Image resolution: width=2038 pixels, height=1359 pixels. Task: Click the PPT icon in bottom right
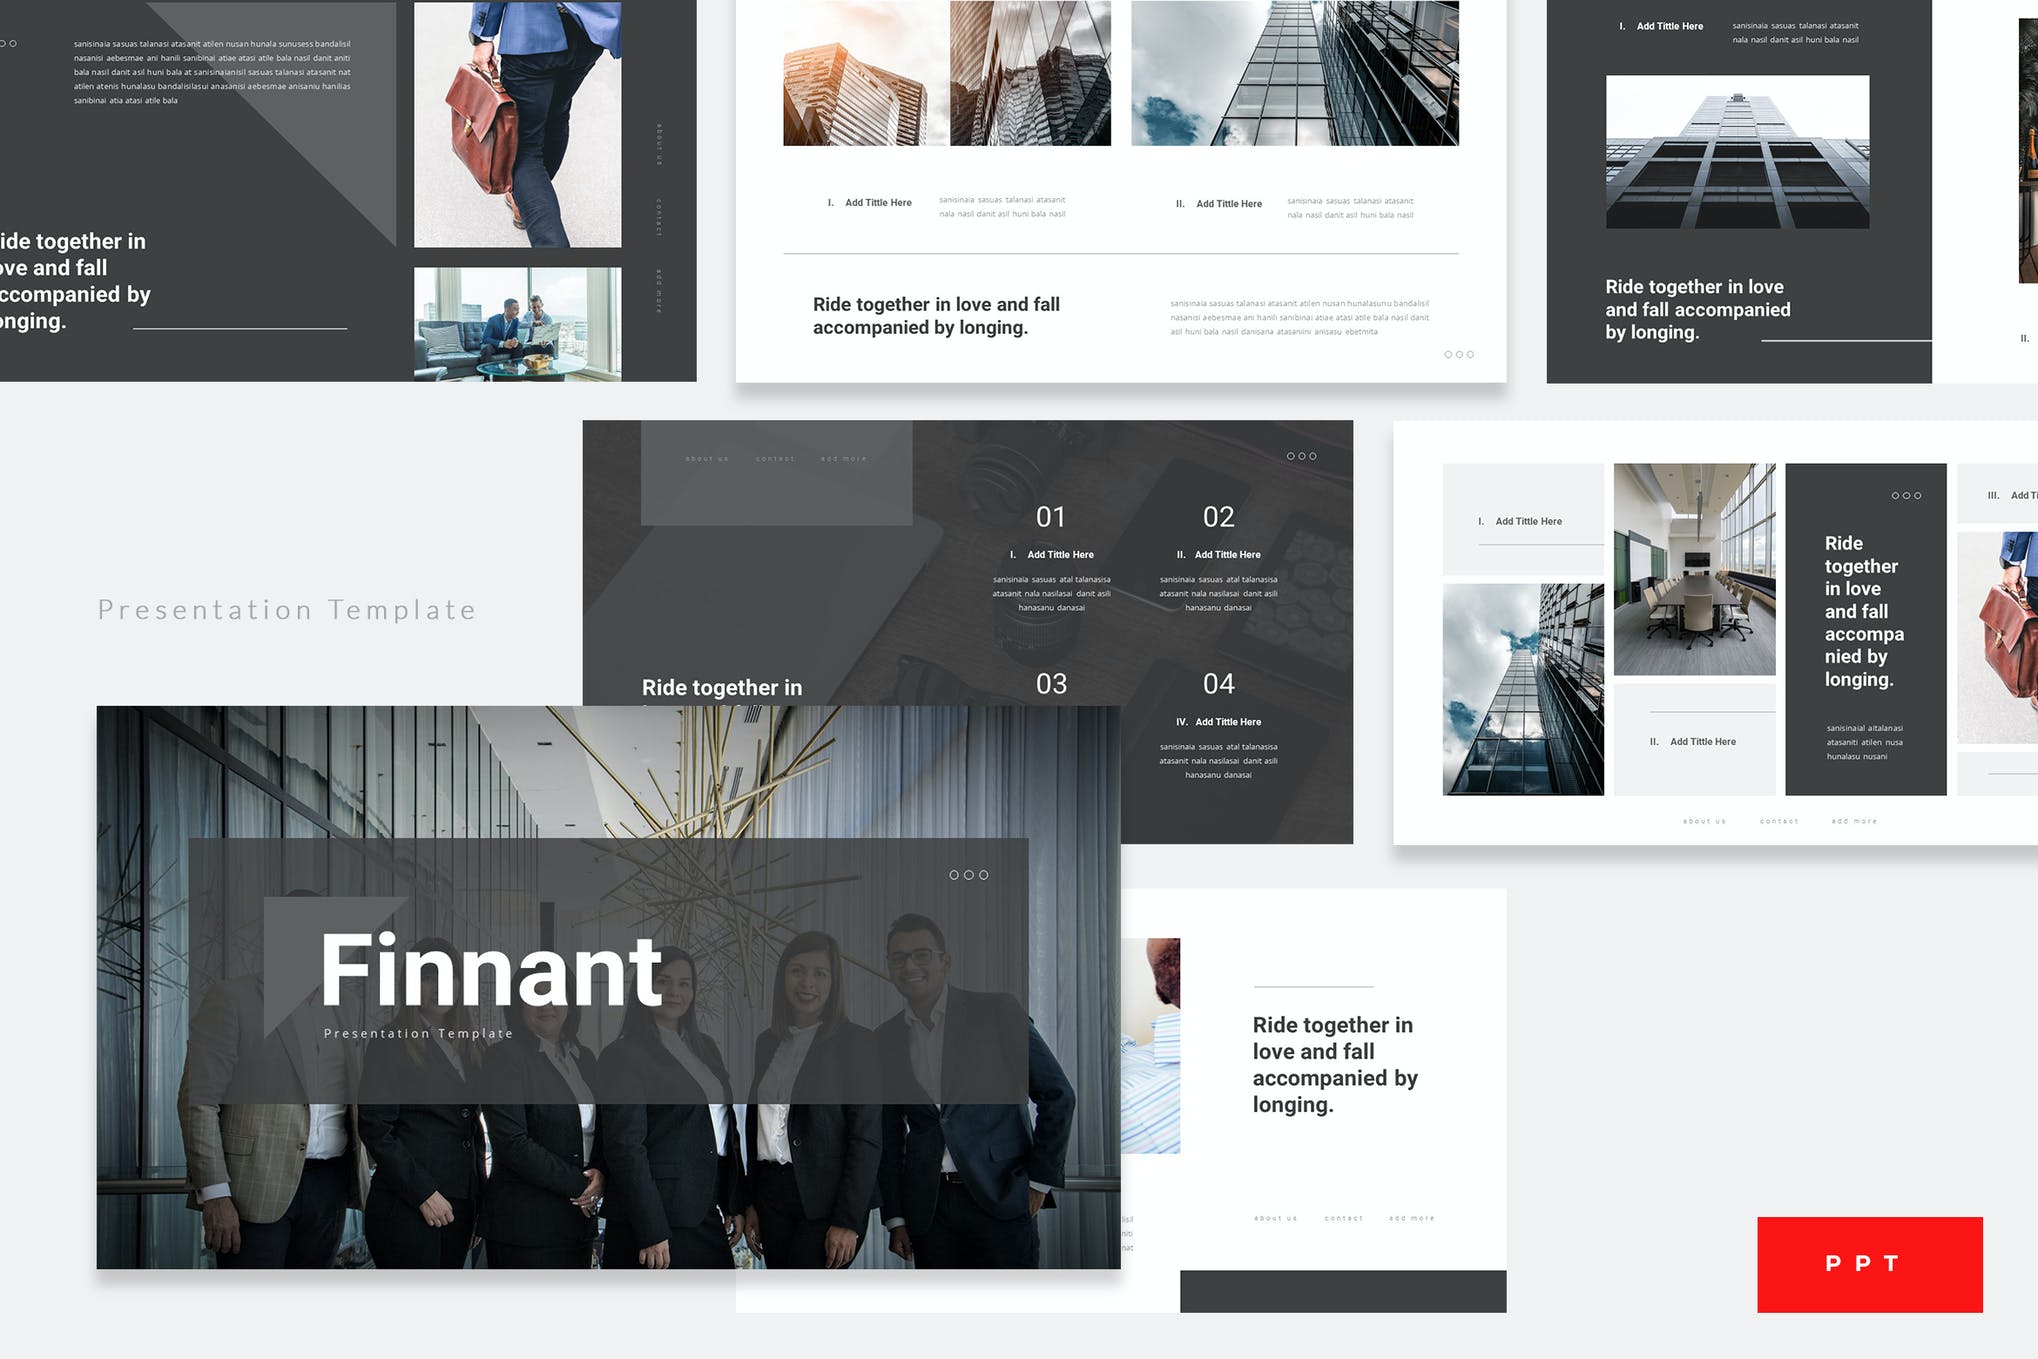(x=1868, y=1263)
